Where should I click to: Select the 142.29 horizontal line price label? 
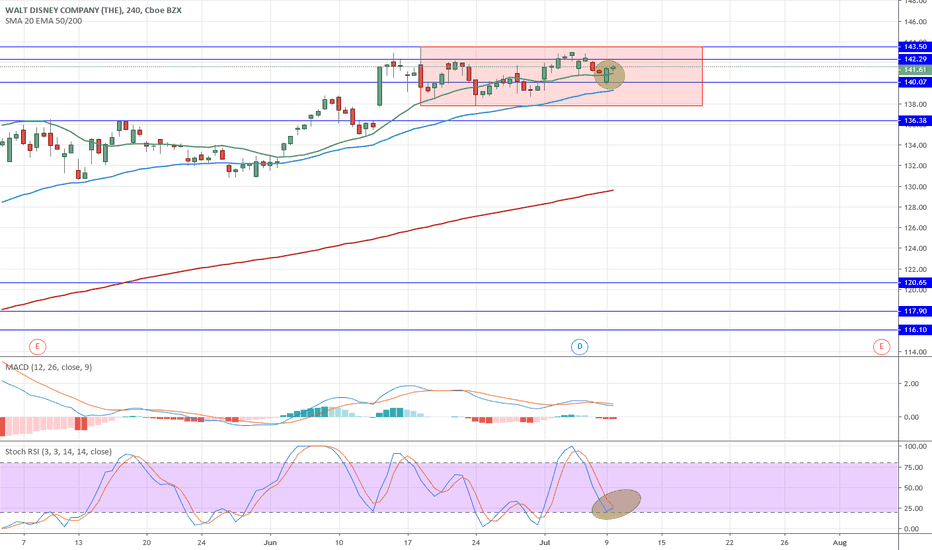click(x=915, y=59)
